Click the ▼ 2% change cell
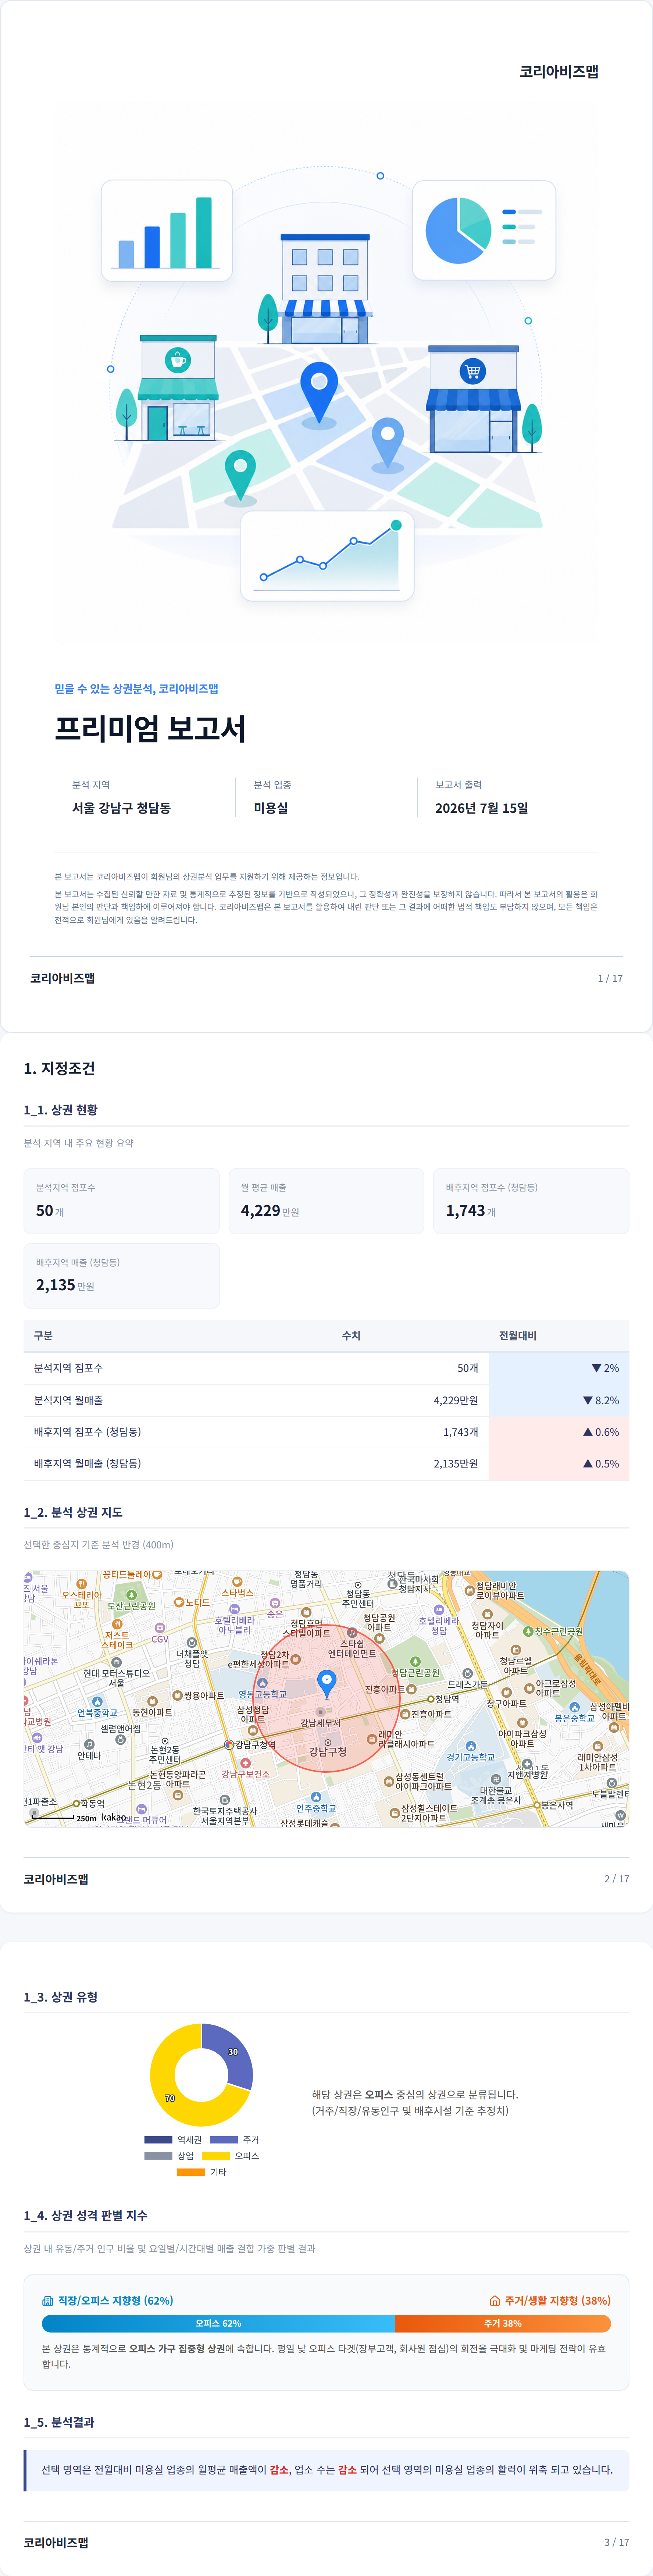Image resolution: width=653 pixels, height=2576 pixels. [x=559, y=1368]
